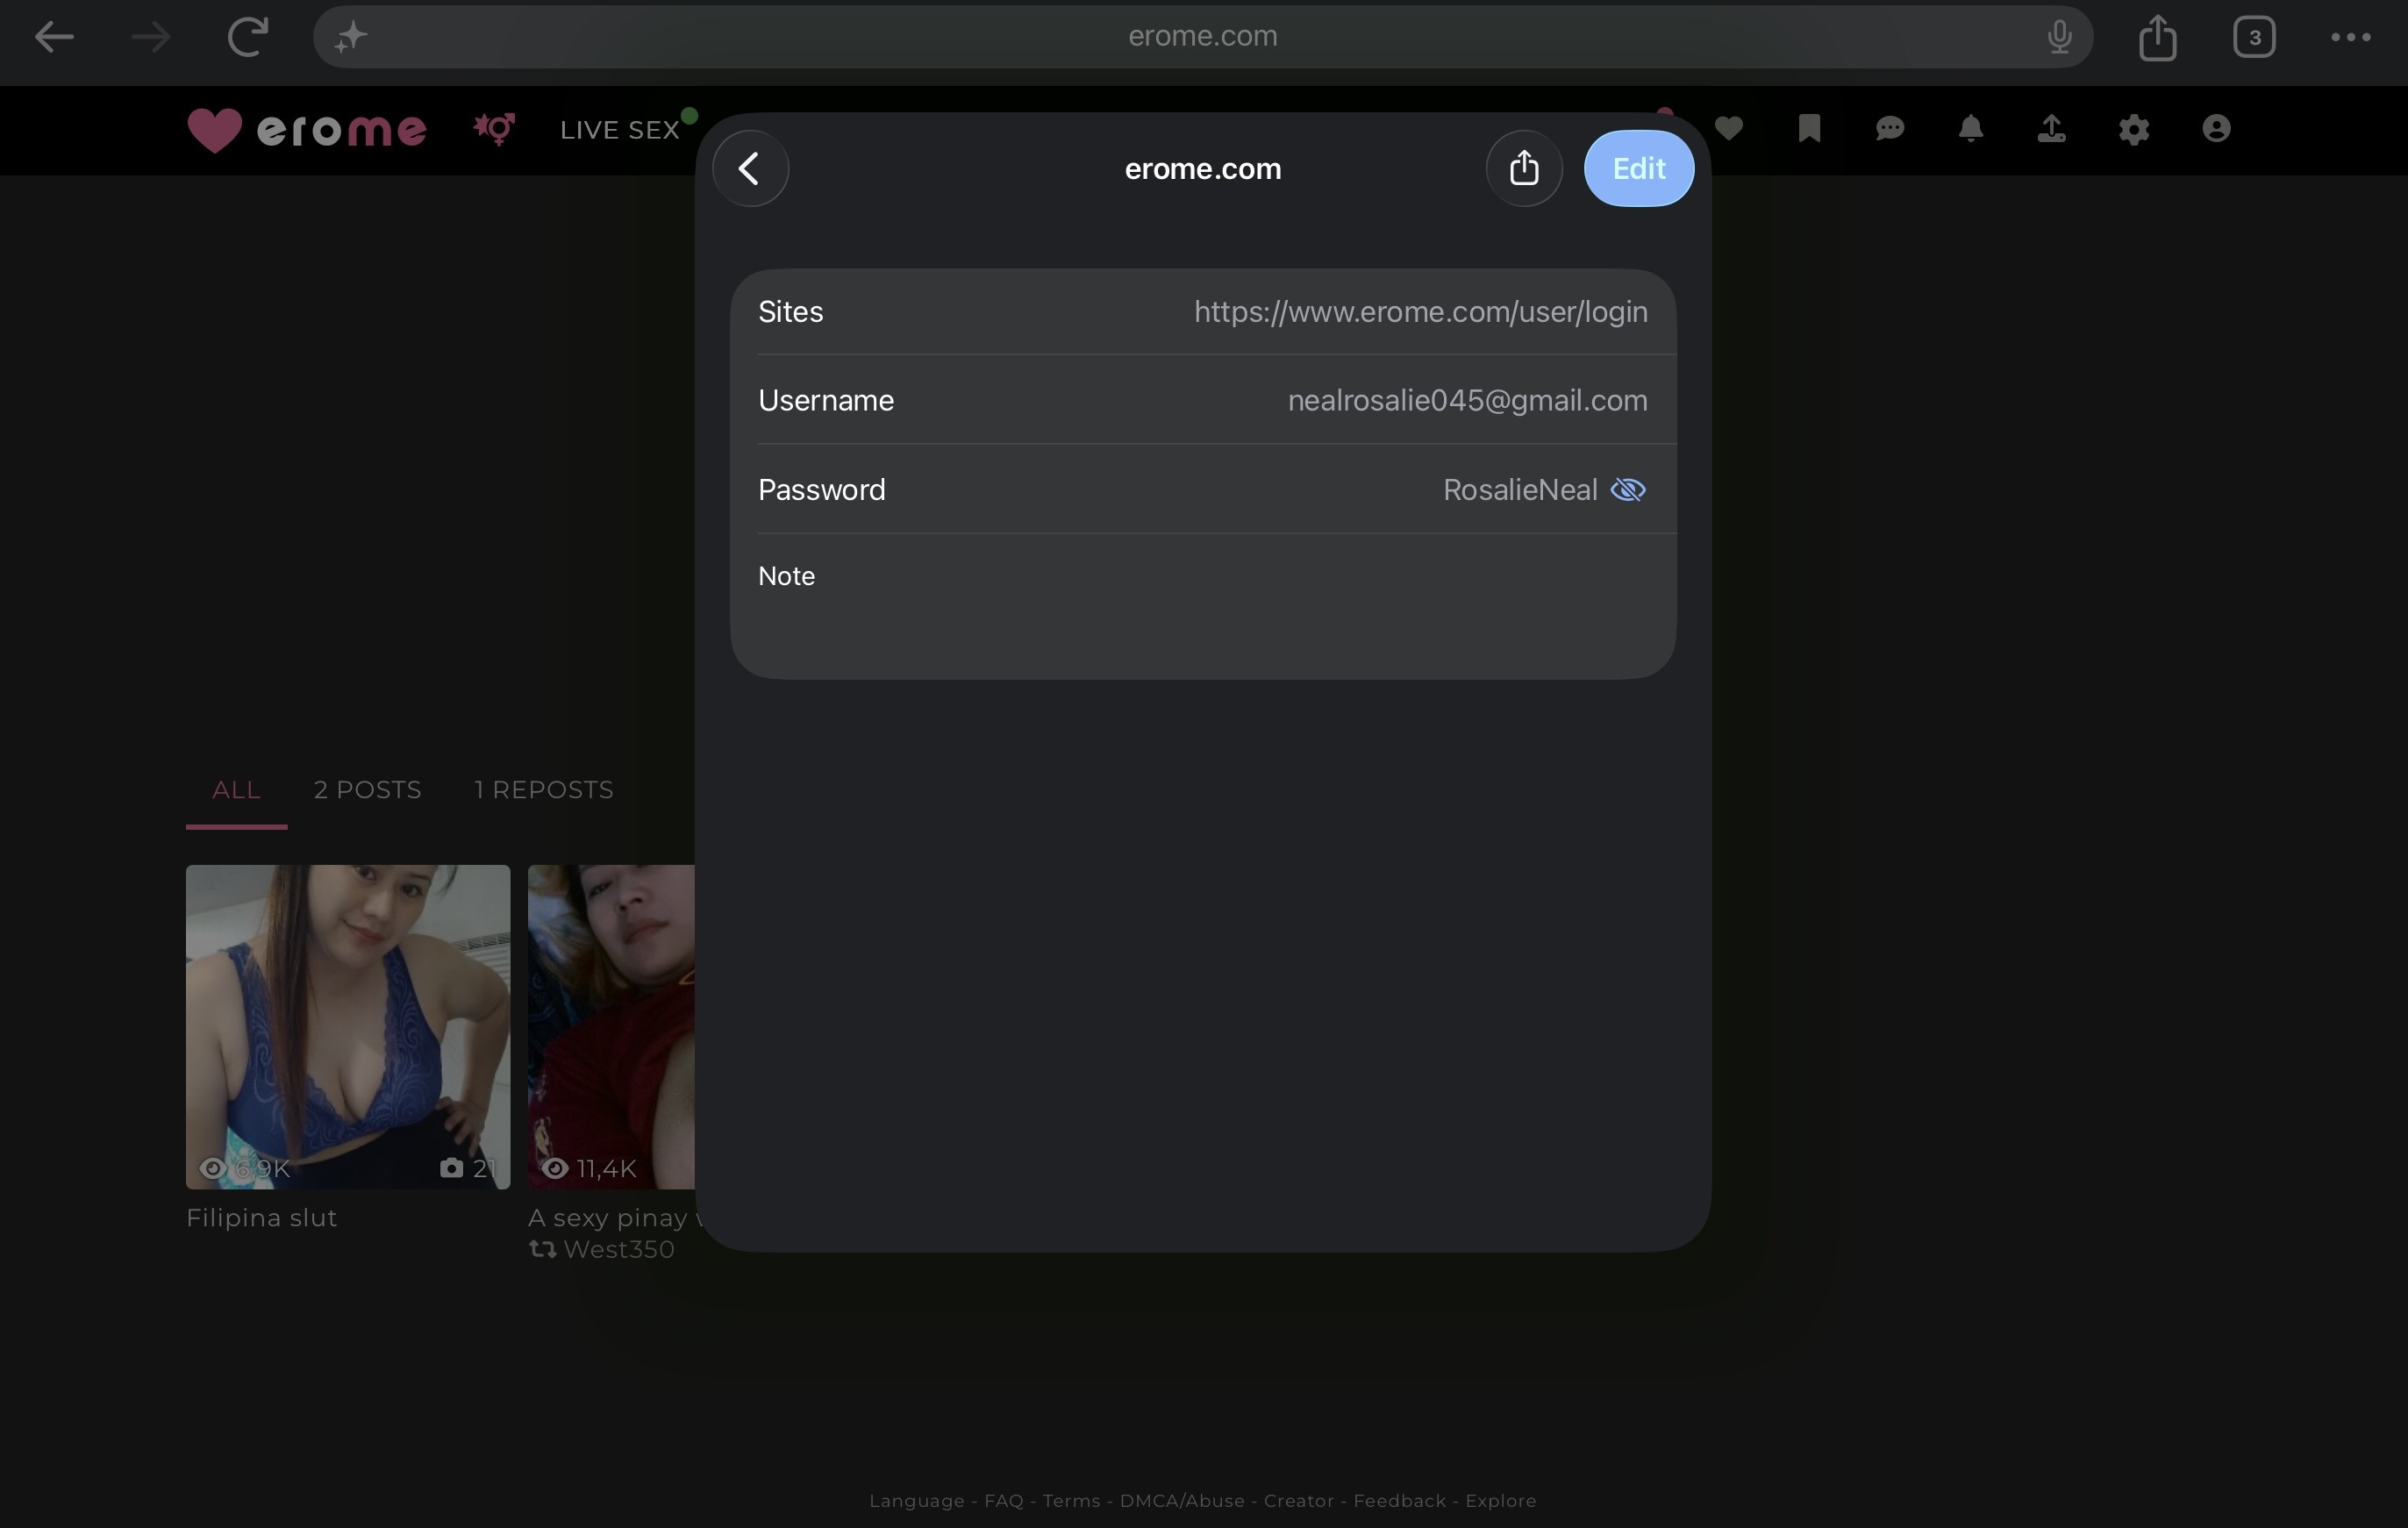2408x1528 pixels.
Task: Share the erome.com saved password entry
Action: tap(1523, 168)
